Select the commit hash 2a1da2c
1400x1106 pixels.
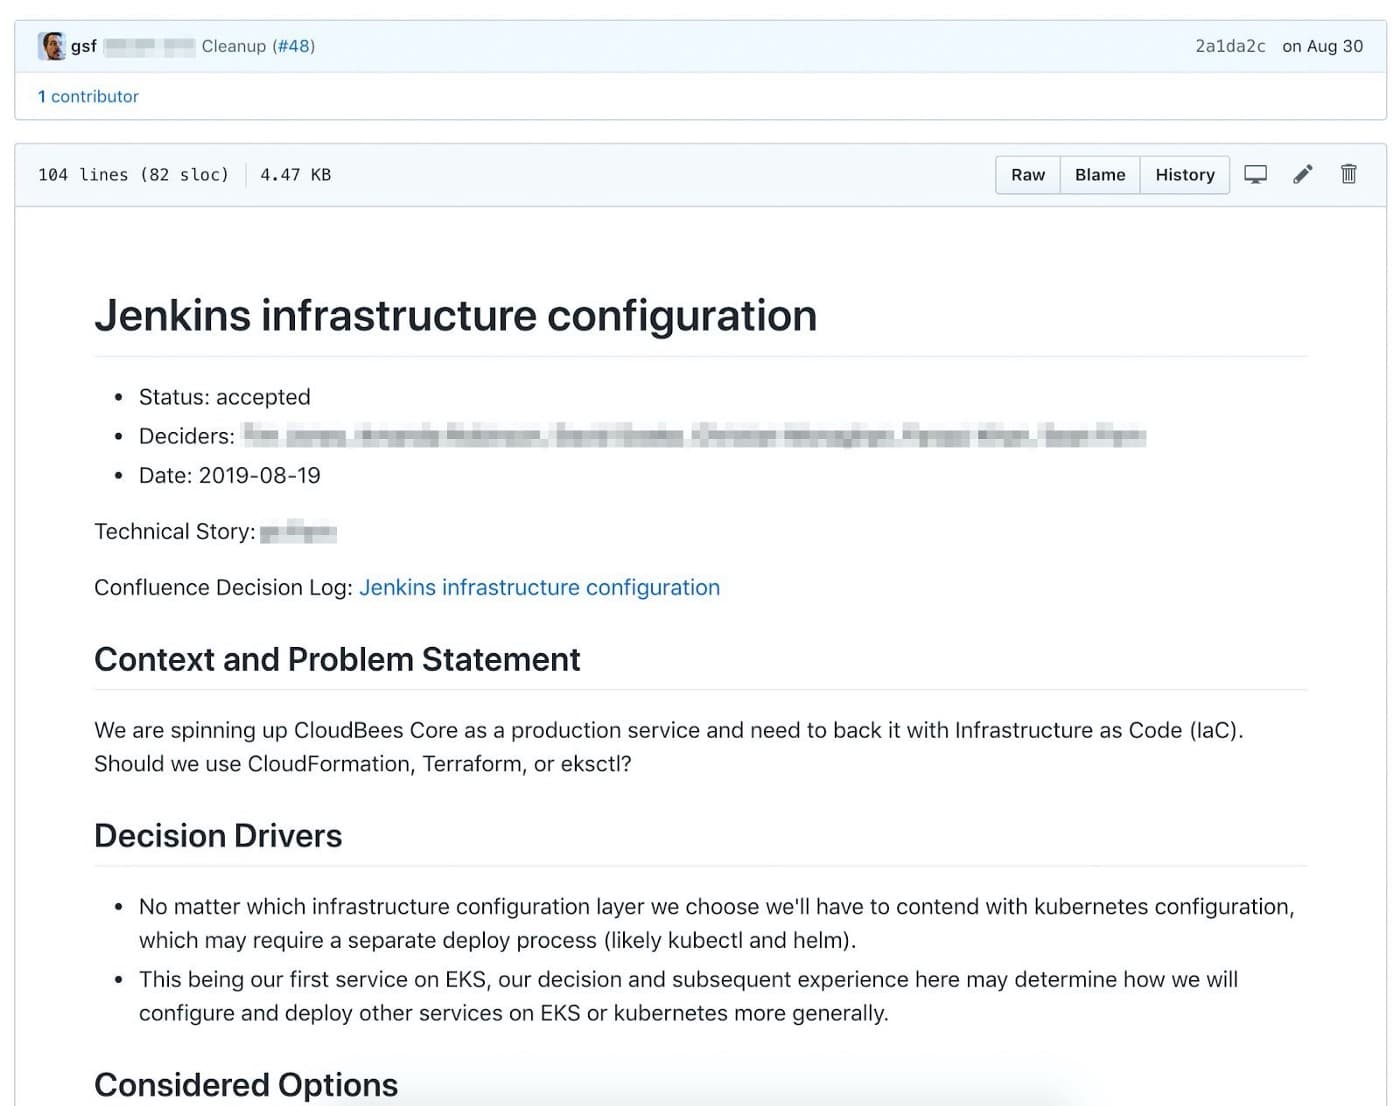pos(1229,46)
